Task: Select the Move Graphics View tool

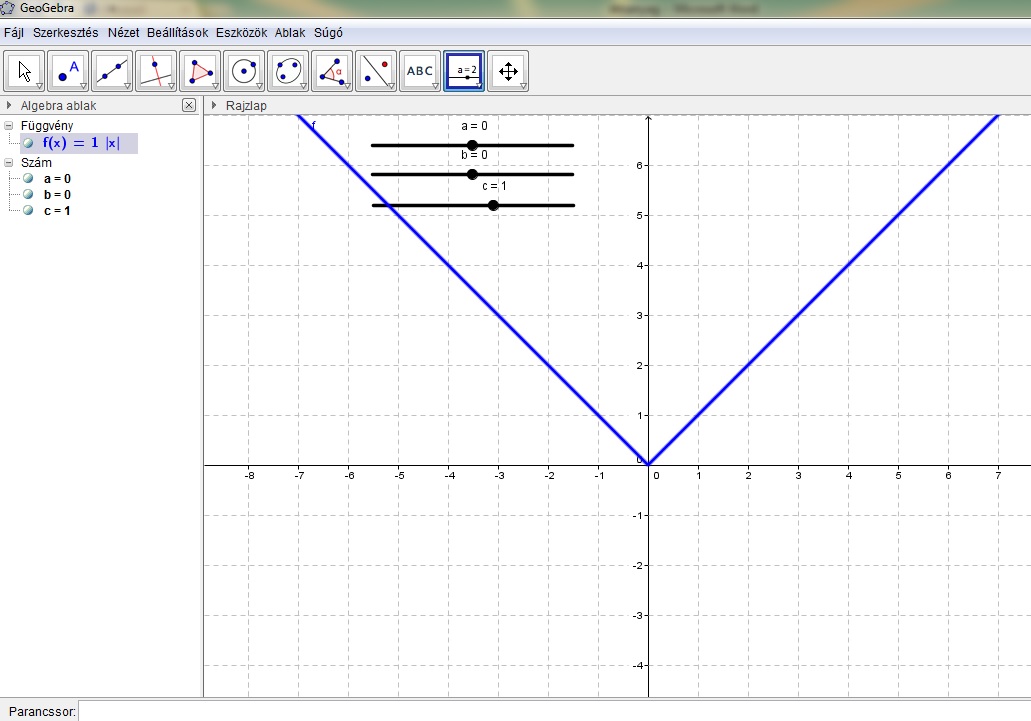Action: point(509,71)
